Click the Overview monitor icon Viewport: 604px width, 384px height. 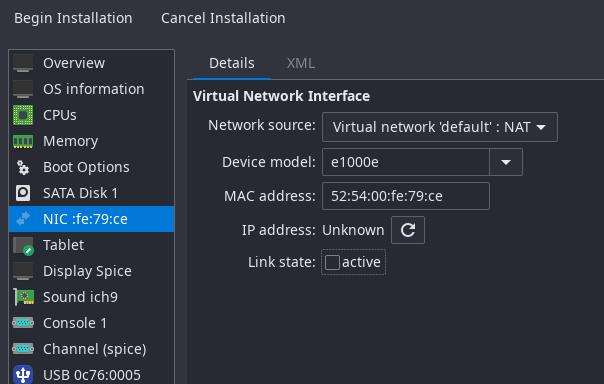[x=23, y=63]
